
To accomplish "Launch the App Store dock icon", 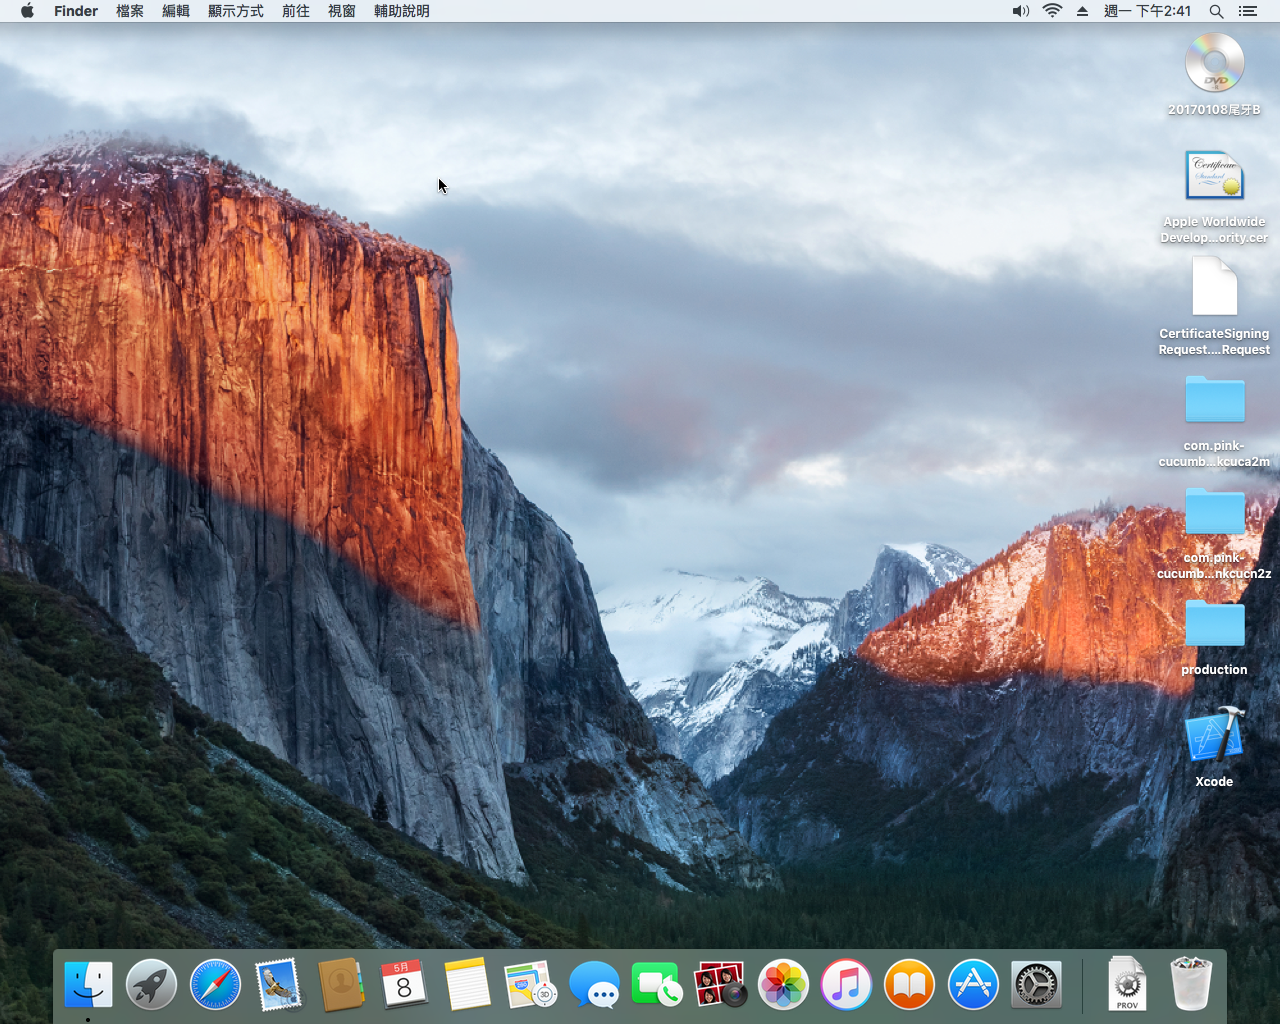I will click(973, 985).
